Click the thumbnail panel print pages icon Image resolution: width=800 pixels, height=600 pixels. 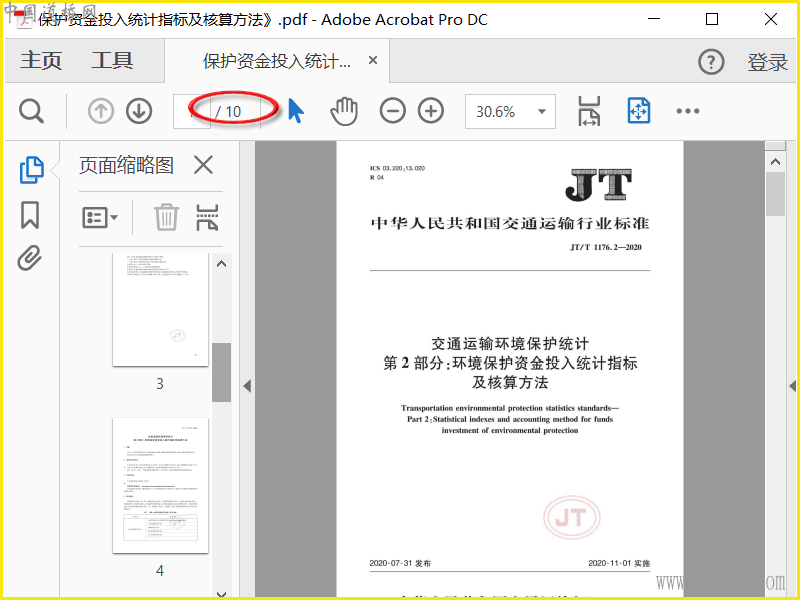tap(207, 217)
